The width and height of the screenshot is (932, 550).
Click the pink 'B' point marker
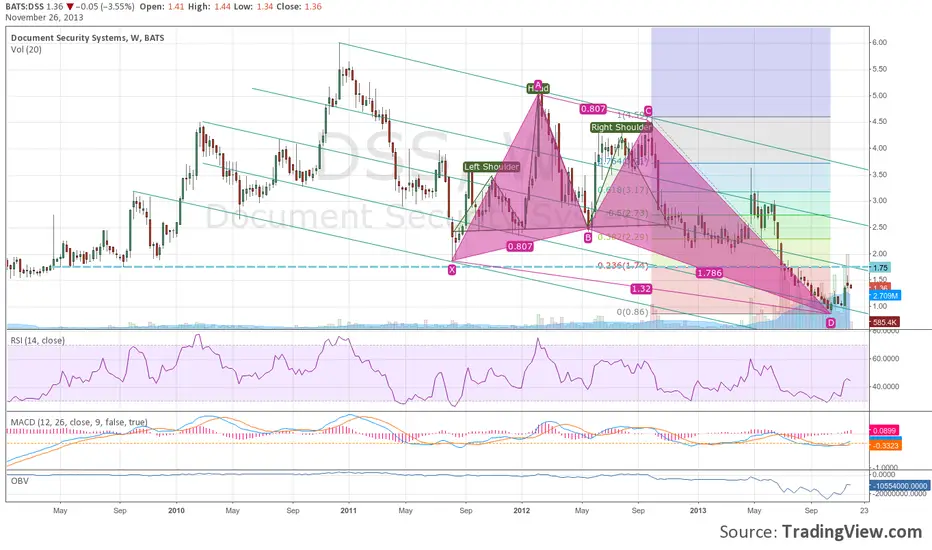click(x=588, y=238)
